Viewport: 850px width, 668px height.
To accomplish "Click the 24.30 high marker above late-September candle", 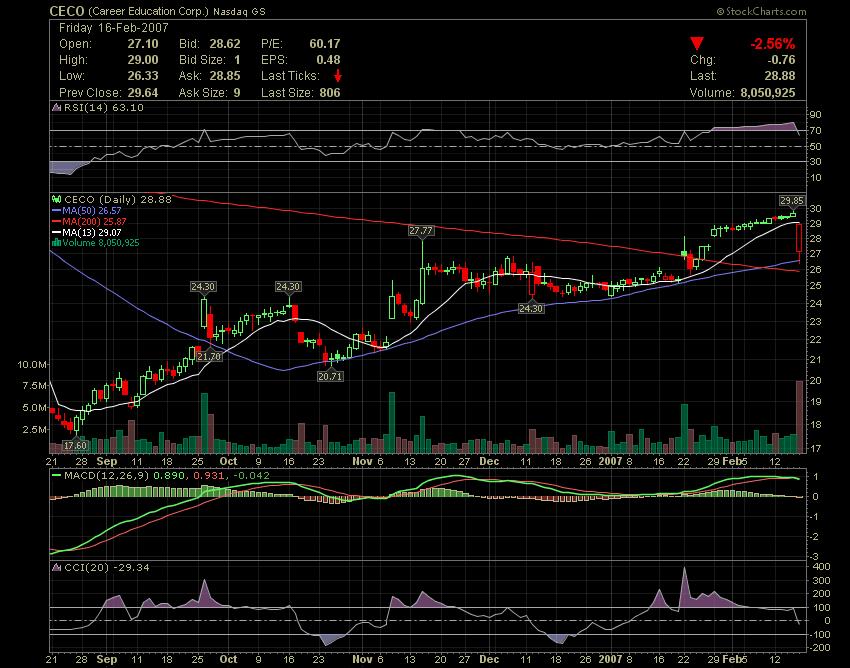I will (203, 286).
